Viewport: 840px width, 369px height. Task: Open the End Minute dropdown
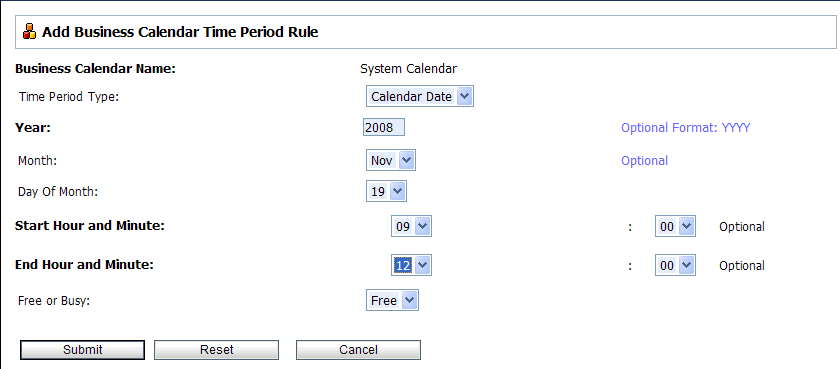(x=675, y=265)
